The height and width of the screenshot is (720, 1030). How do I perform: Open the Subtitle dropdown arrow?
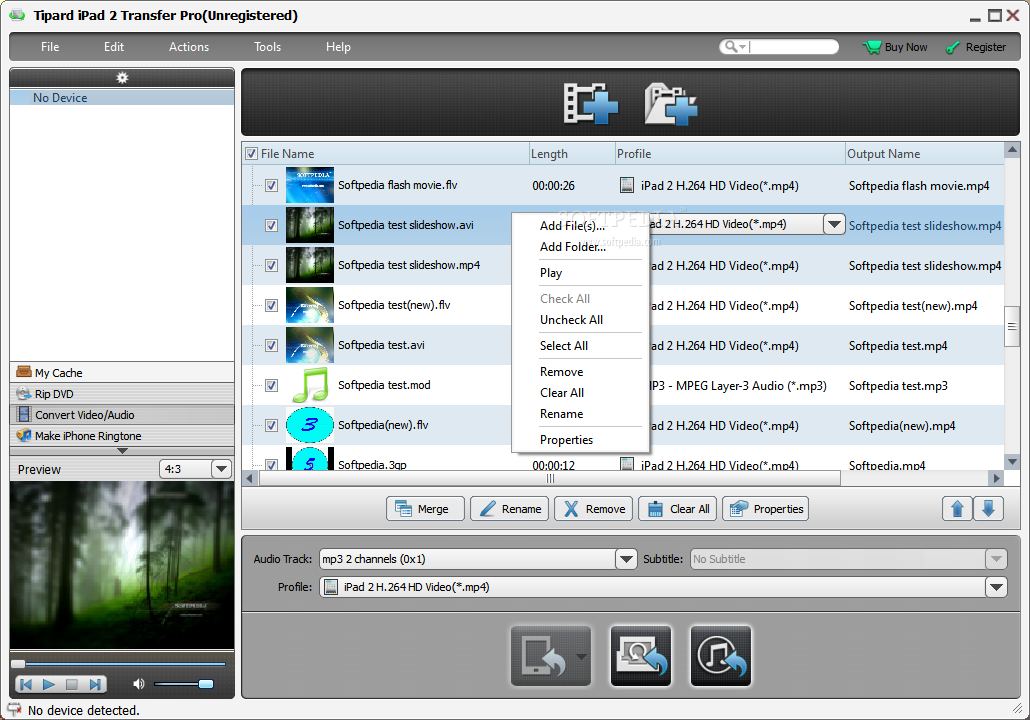point(996,559)
